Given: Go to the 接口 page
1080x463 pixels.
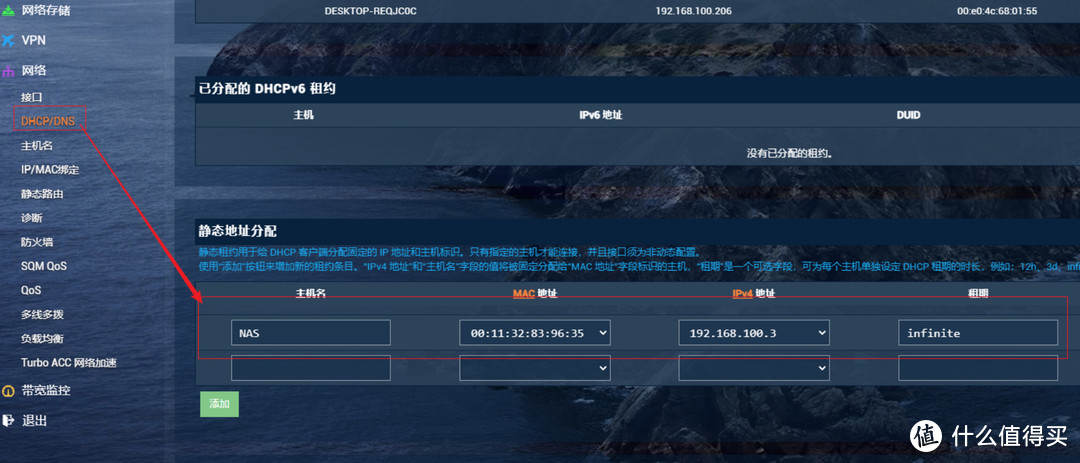Looking at the screenshot, I should [32, 97].
